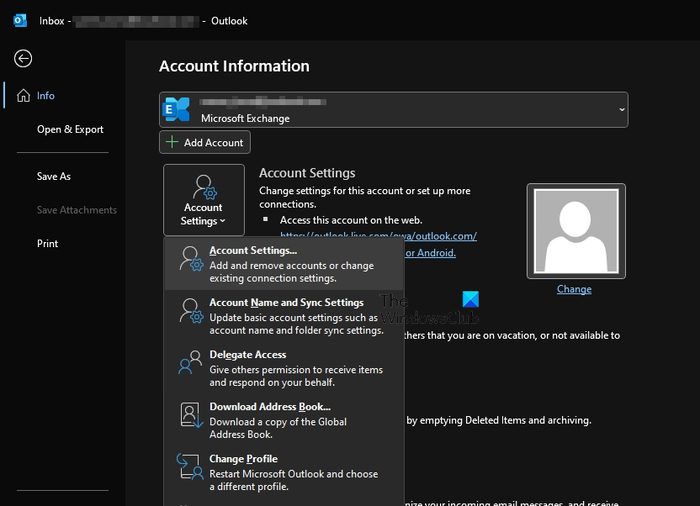This screenshot has width=700, height=506.
Task: Expand the account selector dropdown
Action: pyautogui.click(x=621, y=109)
